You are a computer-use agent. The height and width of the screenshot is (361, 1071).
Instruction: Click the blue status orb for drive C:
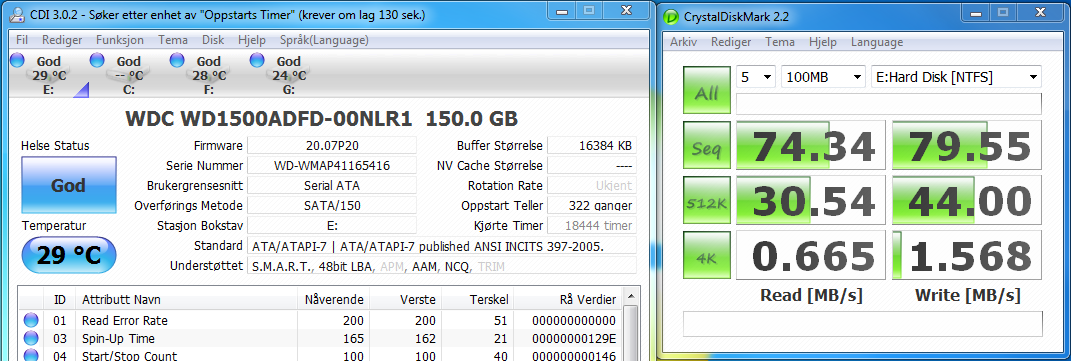[97, 60]
